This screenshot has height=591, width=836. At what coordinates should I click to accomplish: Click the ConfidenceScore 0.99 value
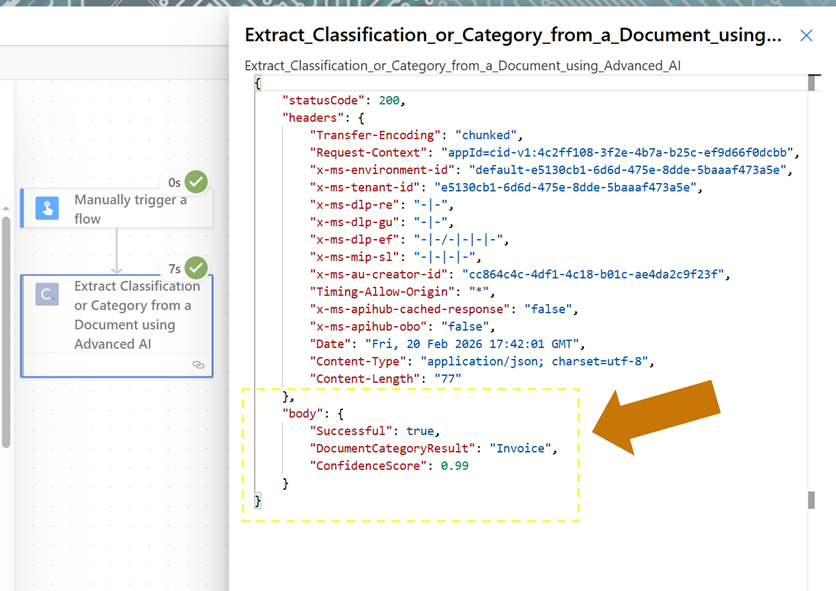[454, 465]
